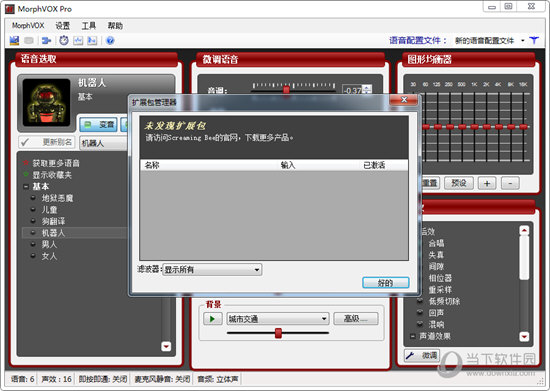Click the effects list scroll-up arrow

524,230
